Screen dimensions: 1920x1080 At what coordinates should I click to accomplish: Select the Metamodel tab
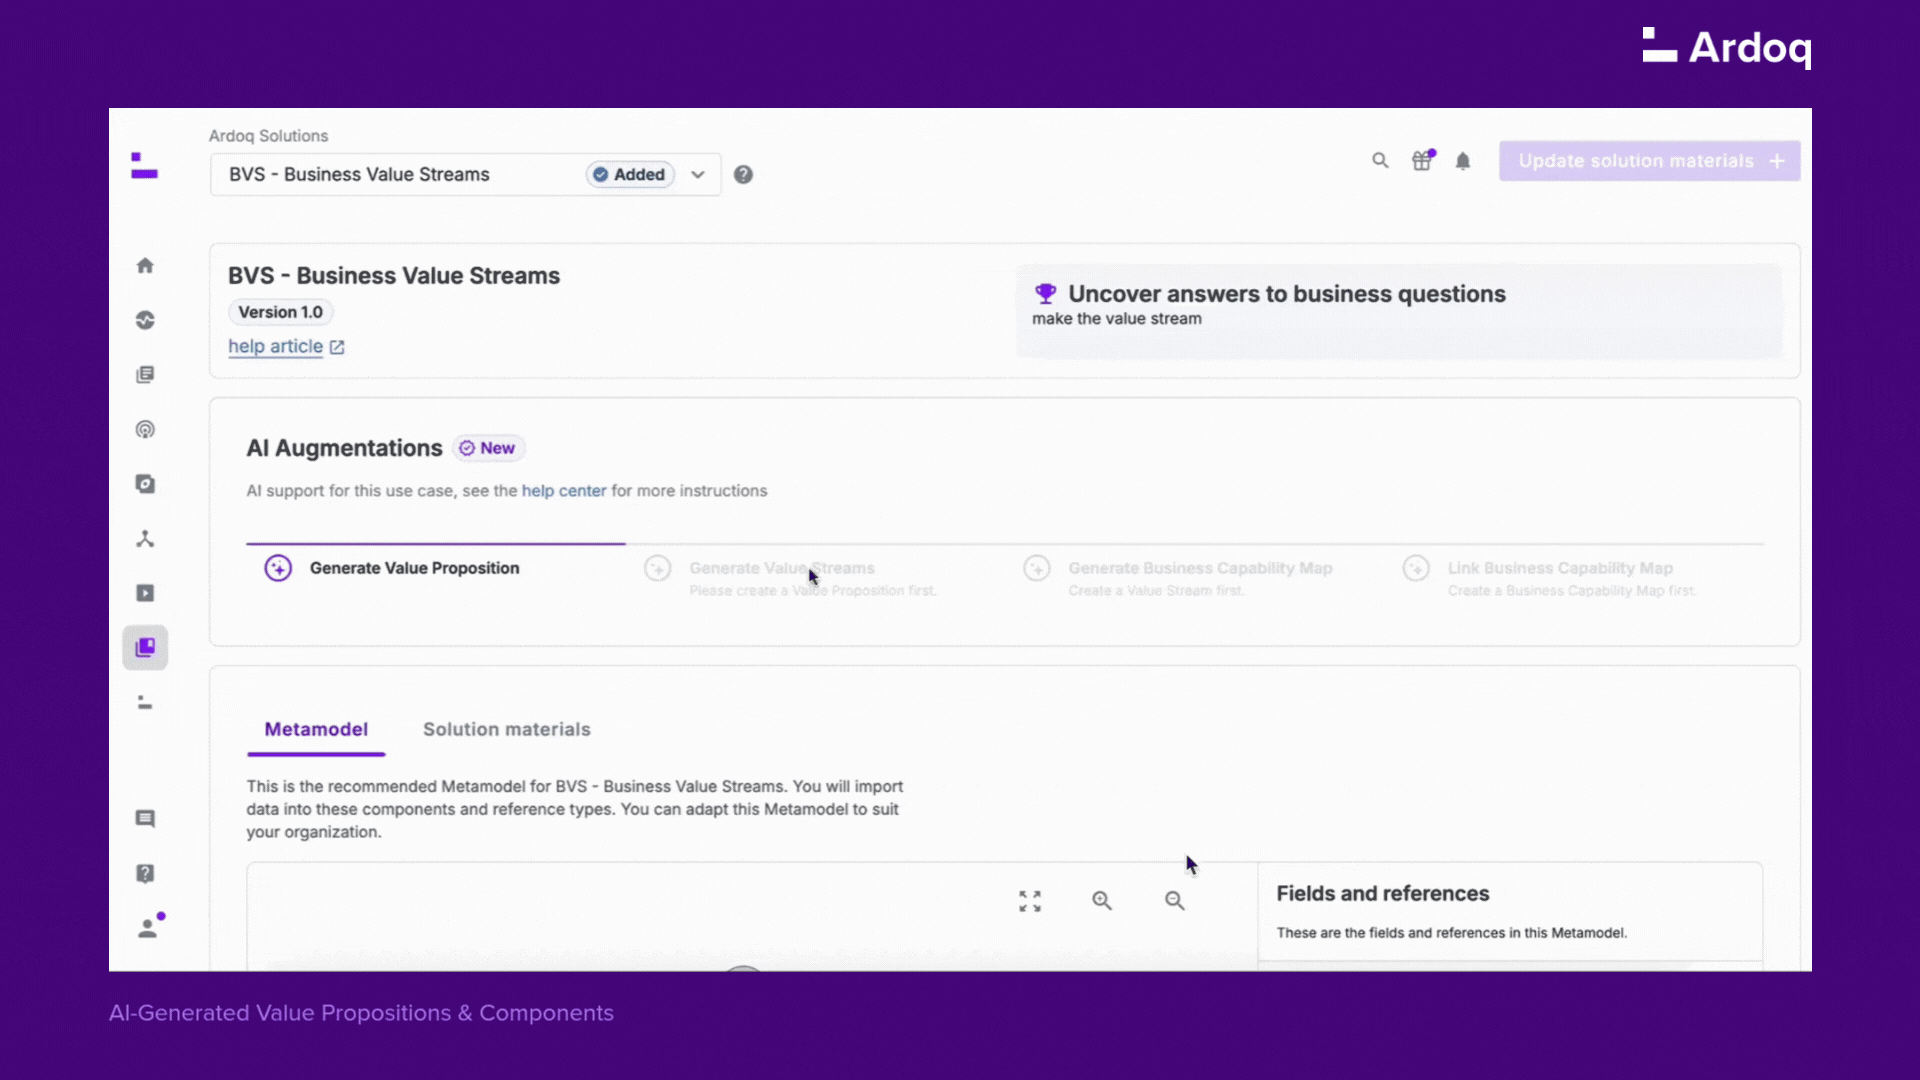pos(316,730)
